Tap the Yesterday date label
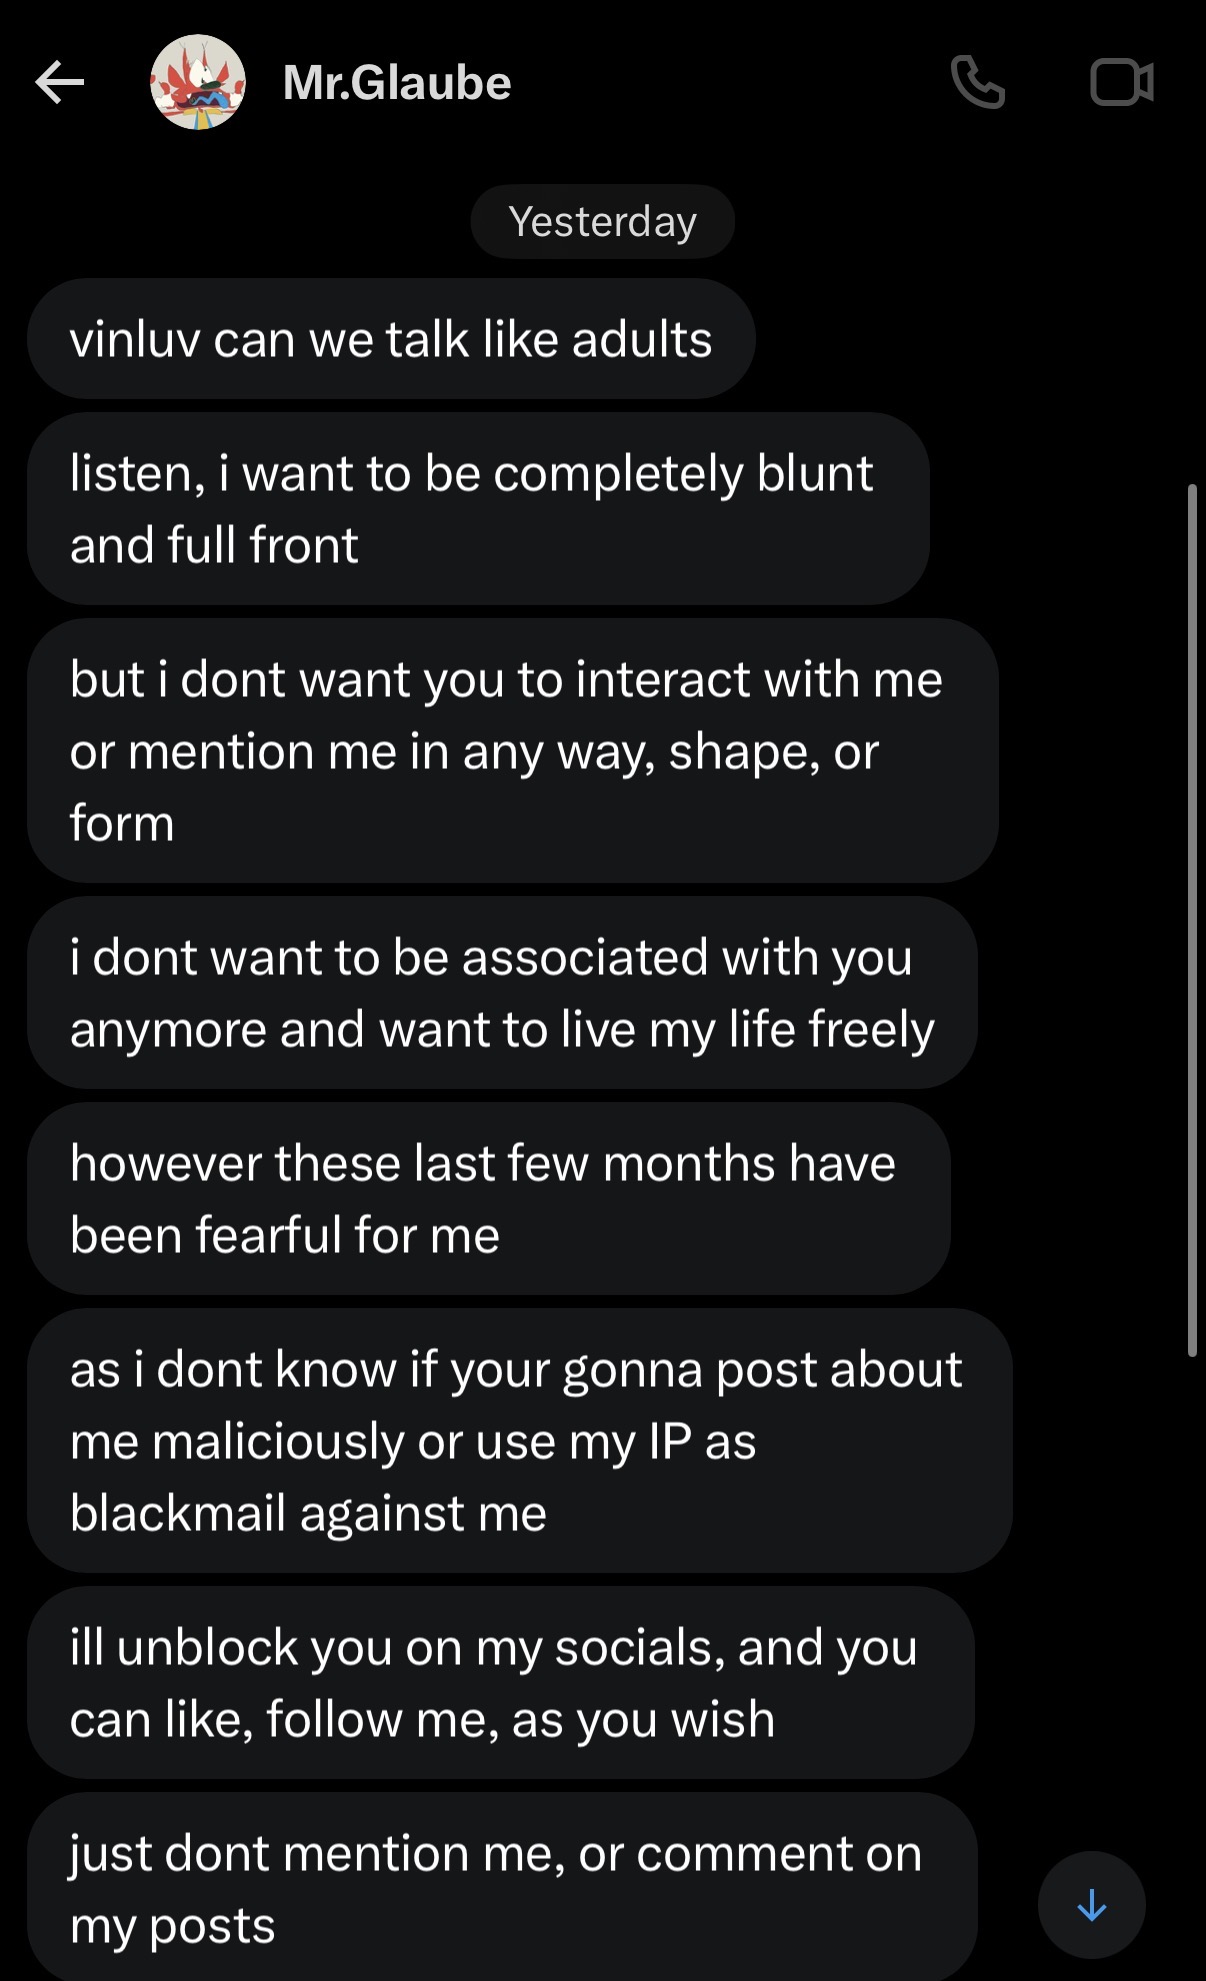This screenshot has width=1206, height=1981. tap(602, 221)
